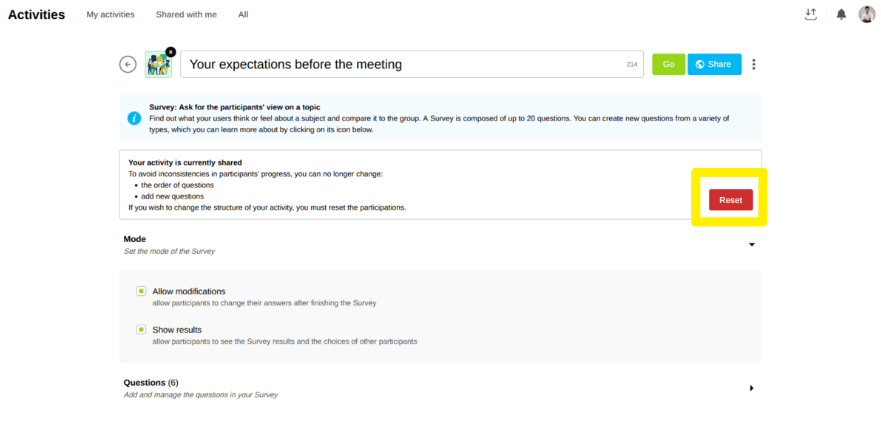Image resolution: width=881 pixels, height=433 pixels.
Task: Toggle the Allow modifications checkbox
Action: point(142,291)
